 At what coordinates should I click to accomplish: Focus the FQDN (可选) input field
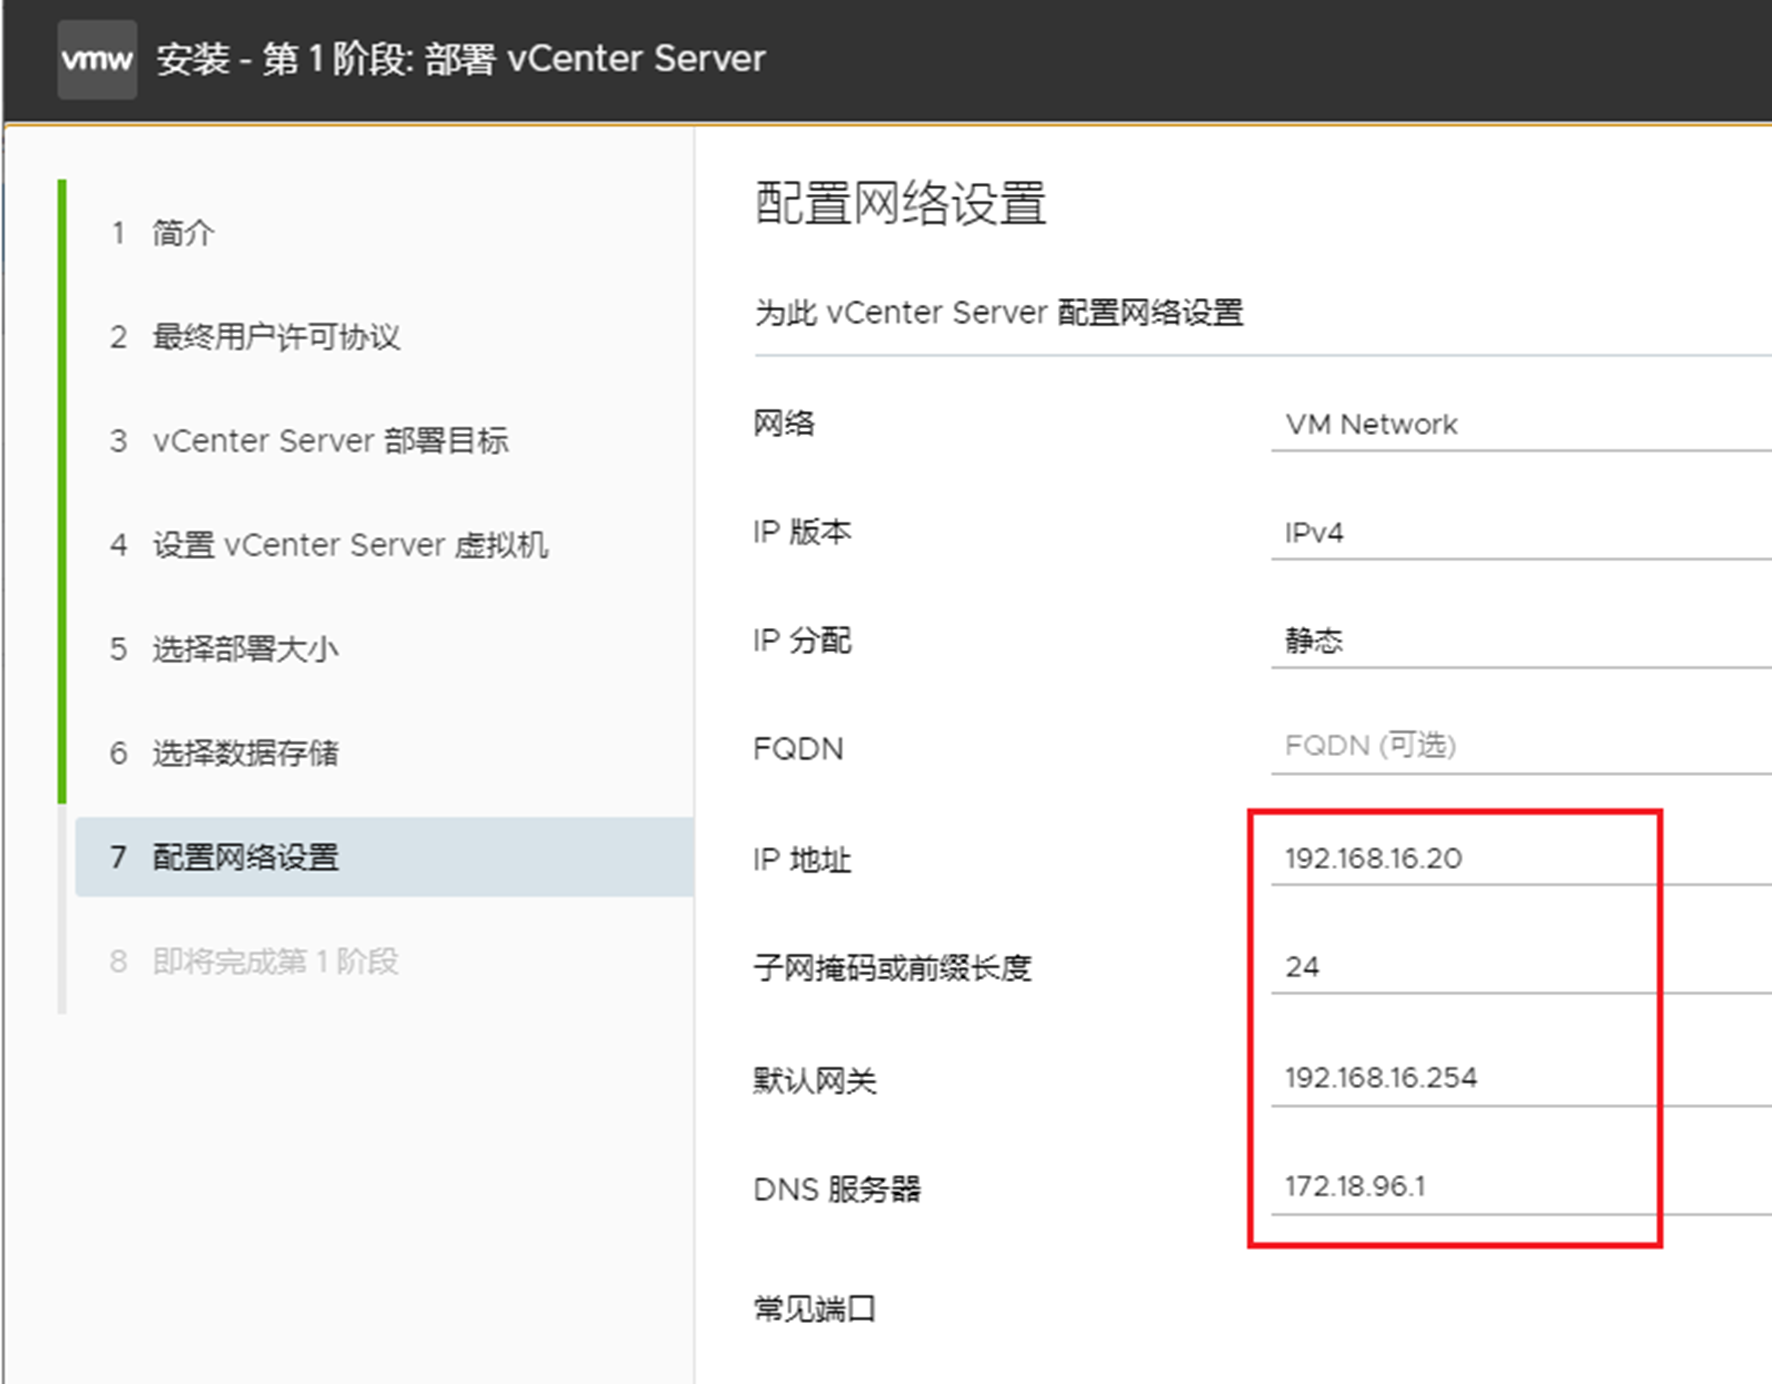[1521, 747]
